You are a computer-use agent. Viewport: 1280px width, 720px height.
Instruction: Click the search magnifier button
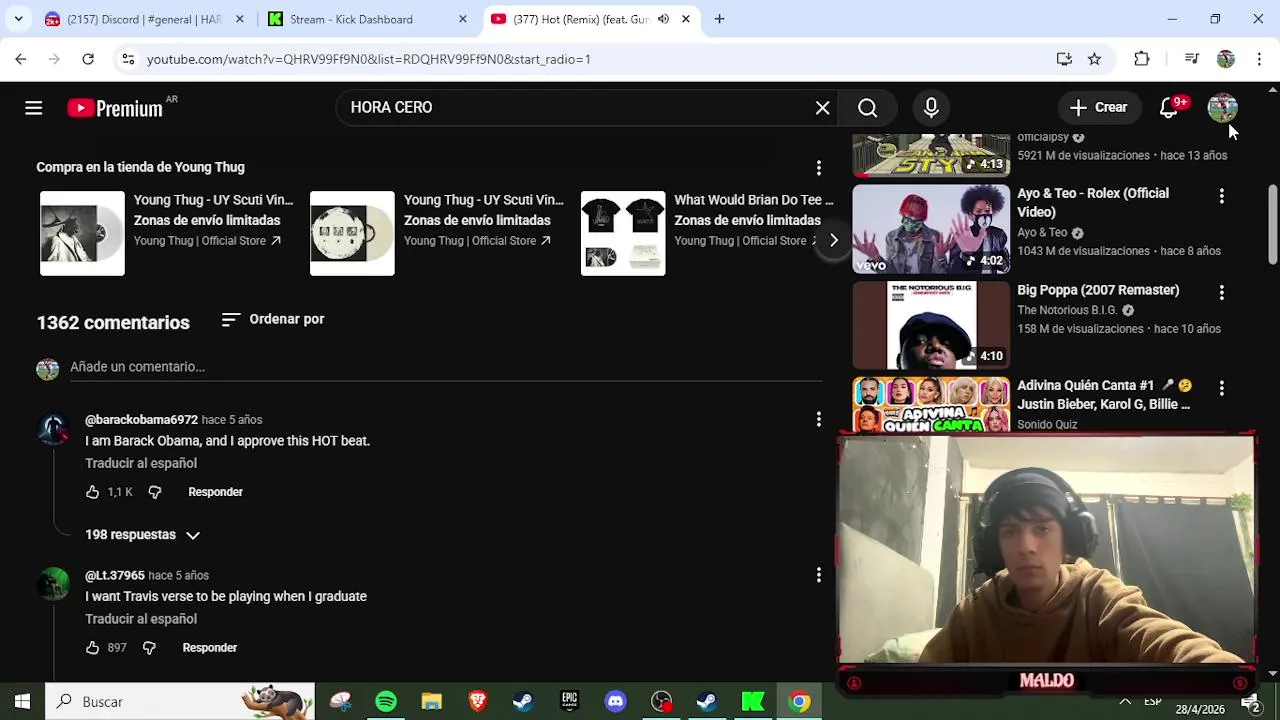[867, 108]
